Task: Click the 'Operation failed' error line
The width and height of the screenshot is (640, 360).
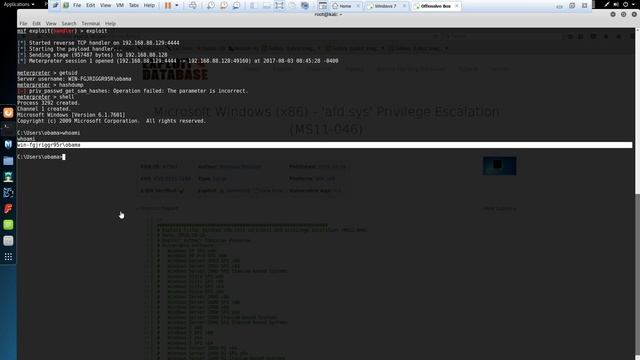Action: [x=133, y=91]
